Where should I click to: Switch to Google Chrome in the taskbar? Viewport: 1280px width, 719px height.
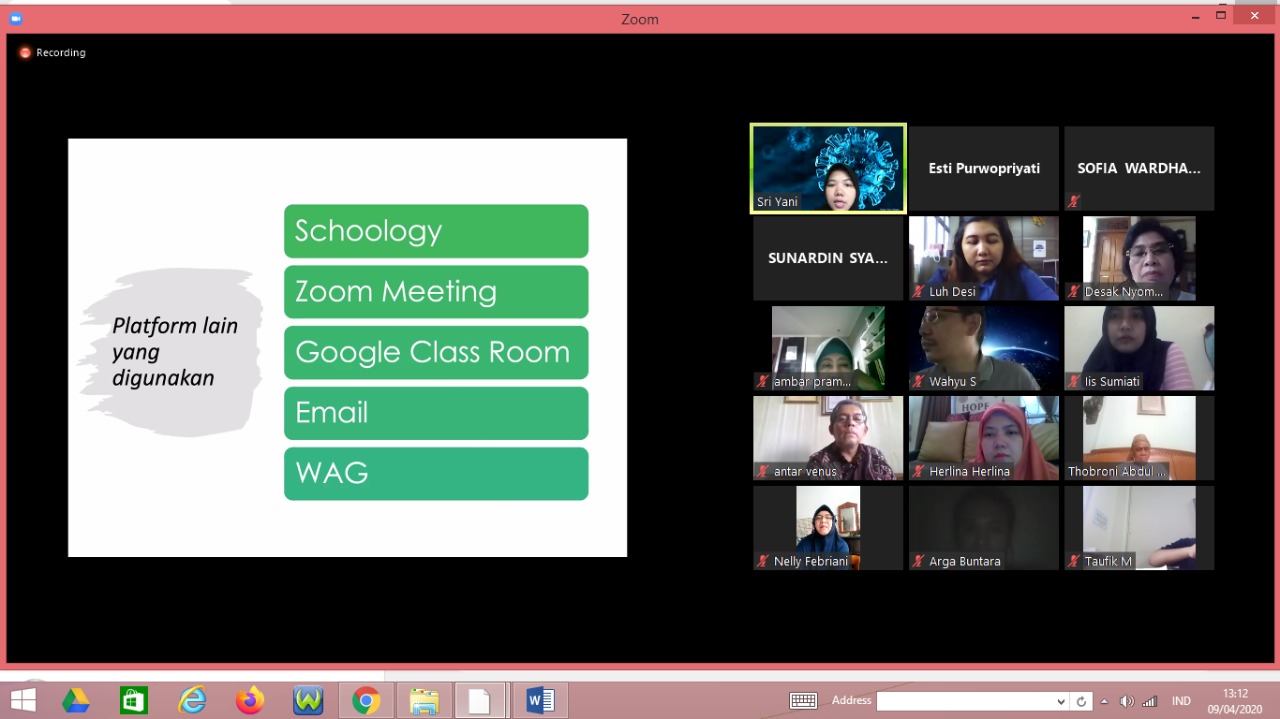tap(366, 701)
